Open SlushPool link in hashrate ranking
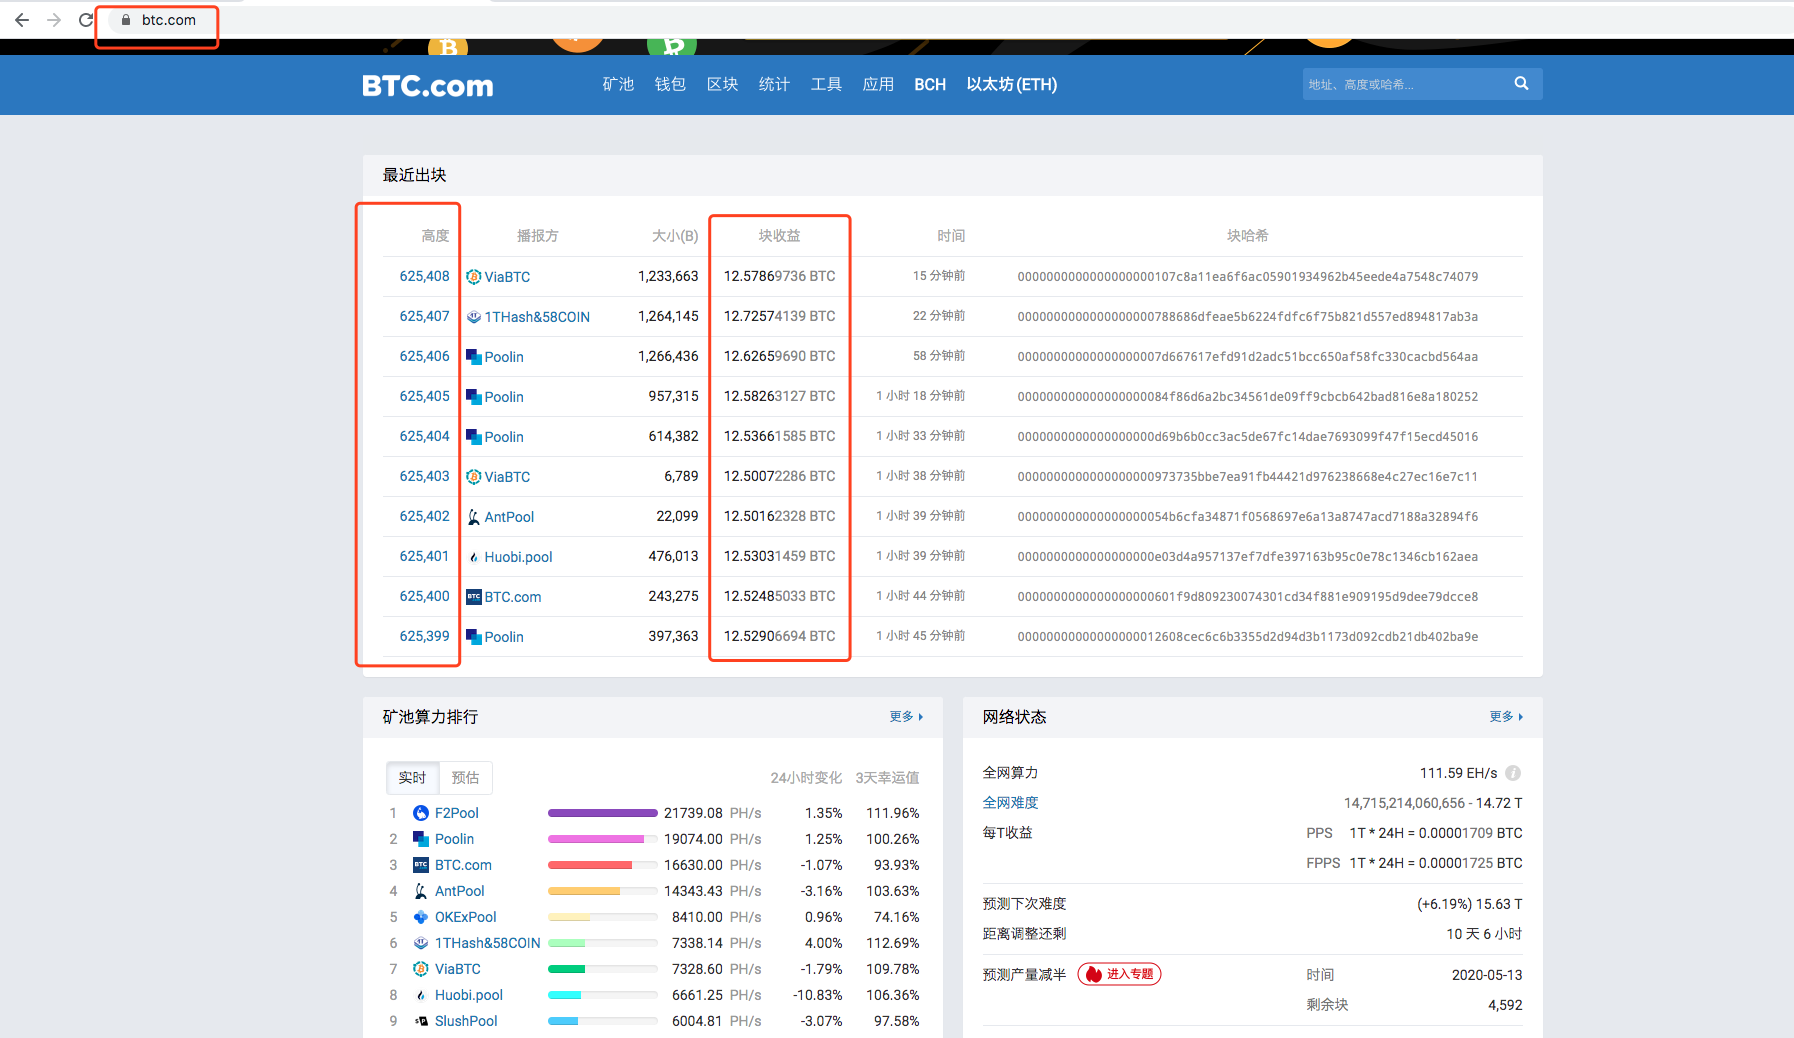Viewport: 1794px width, 1038px height. tap(466, 1021)
